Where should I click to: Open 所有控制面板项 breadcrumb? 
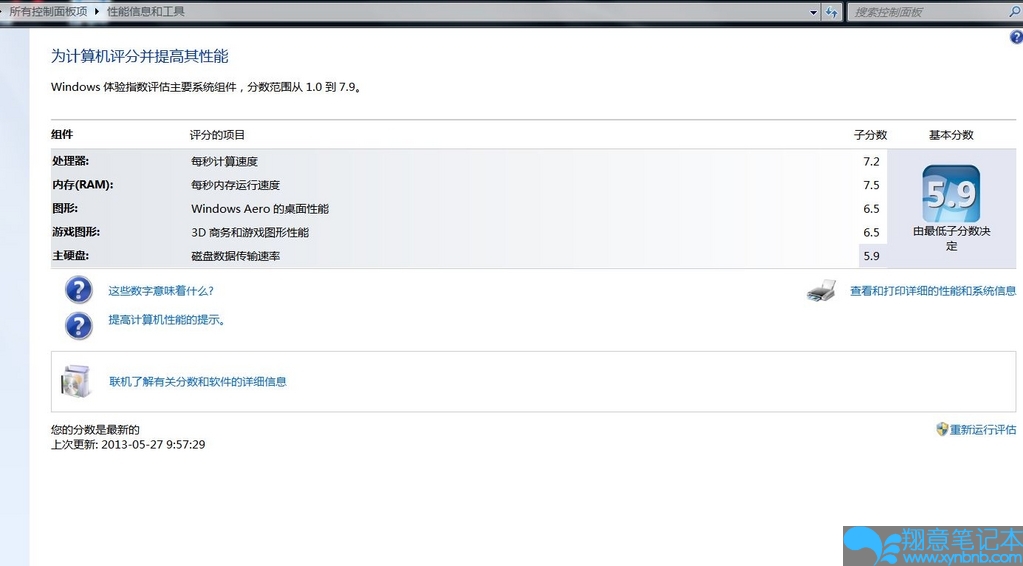[x=48, y=12]
